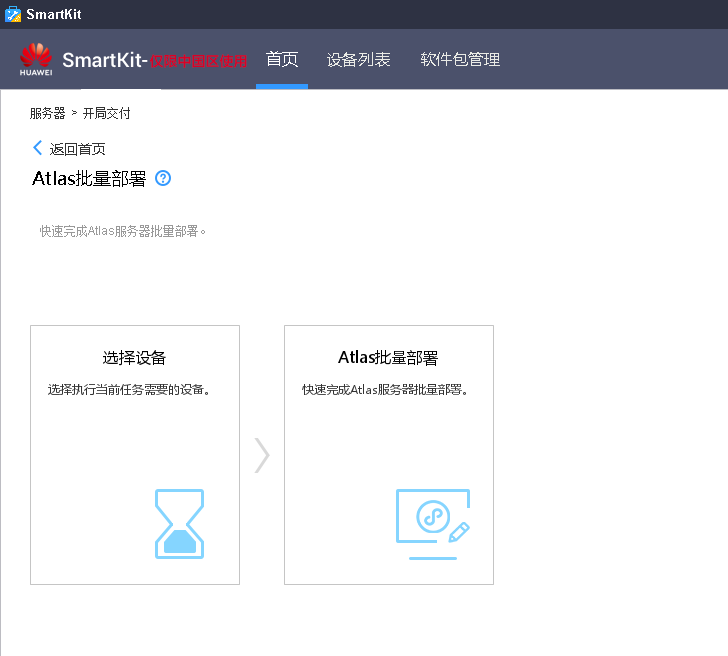The height and width of the screenshot is (656, 728).
Task: Click the 开局交付 breadcrumb
Action: pos(106,113)
